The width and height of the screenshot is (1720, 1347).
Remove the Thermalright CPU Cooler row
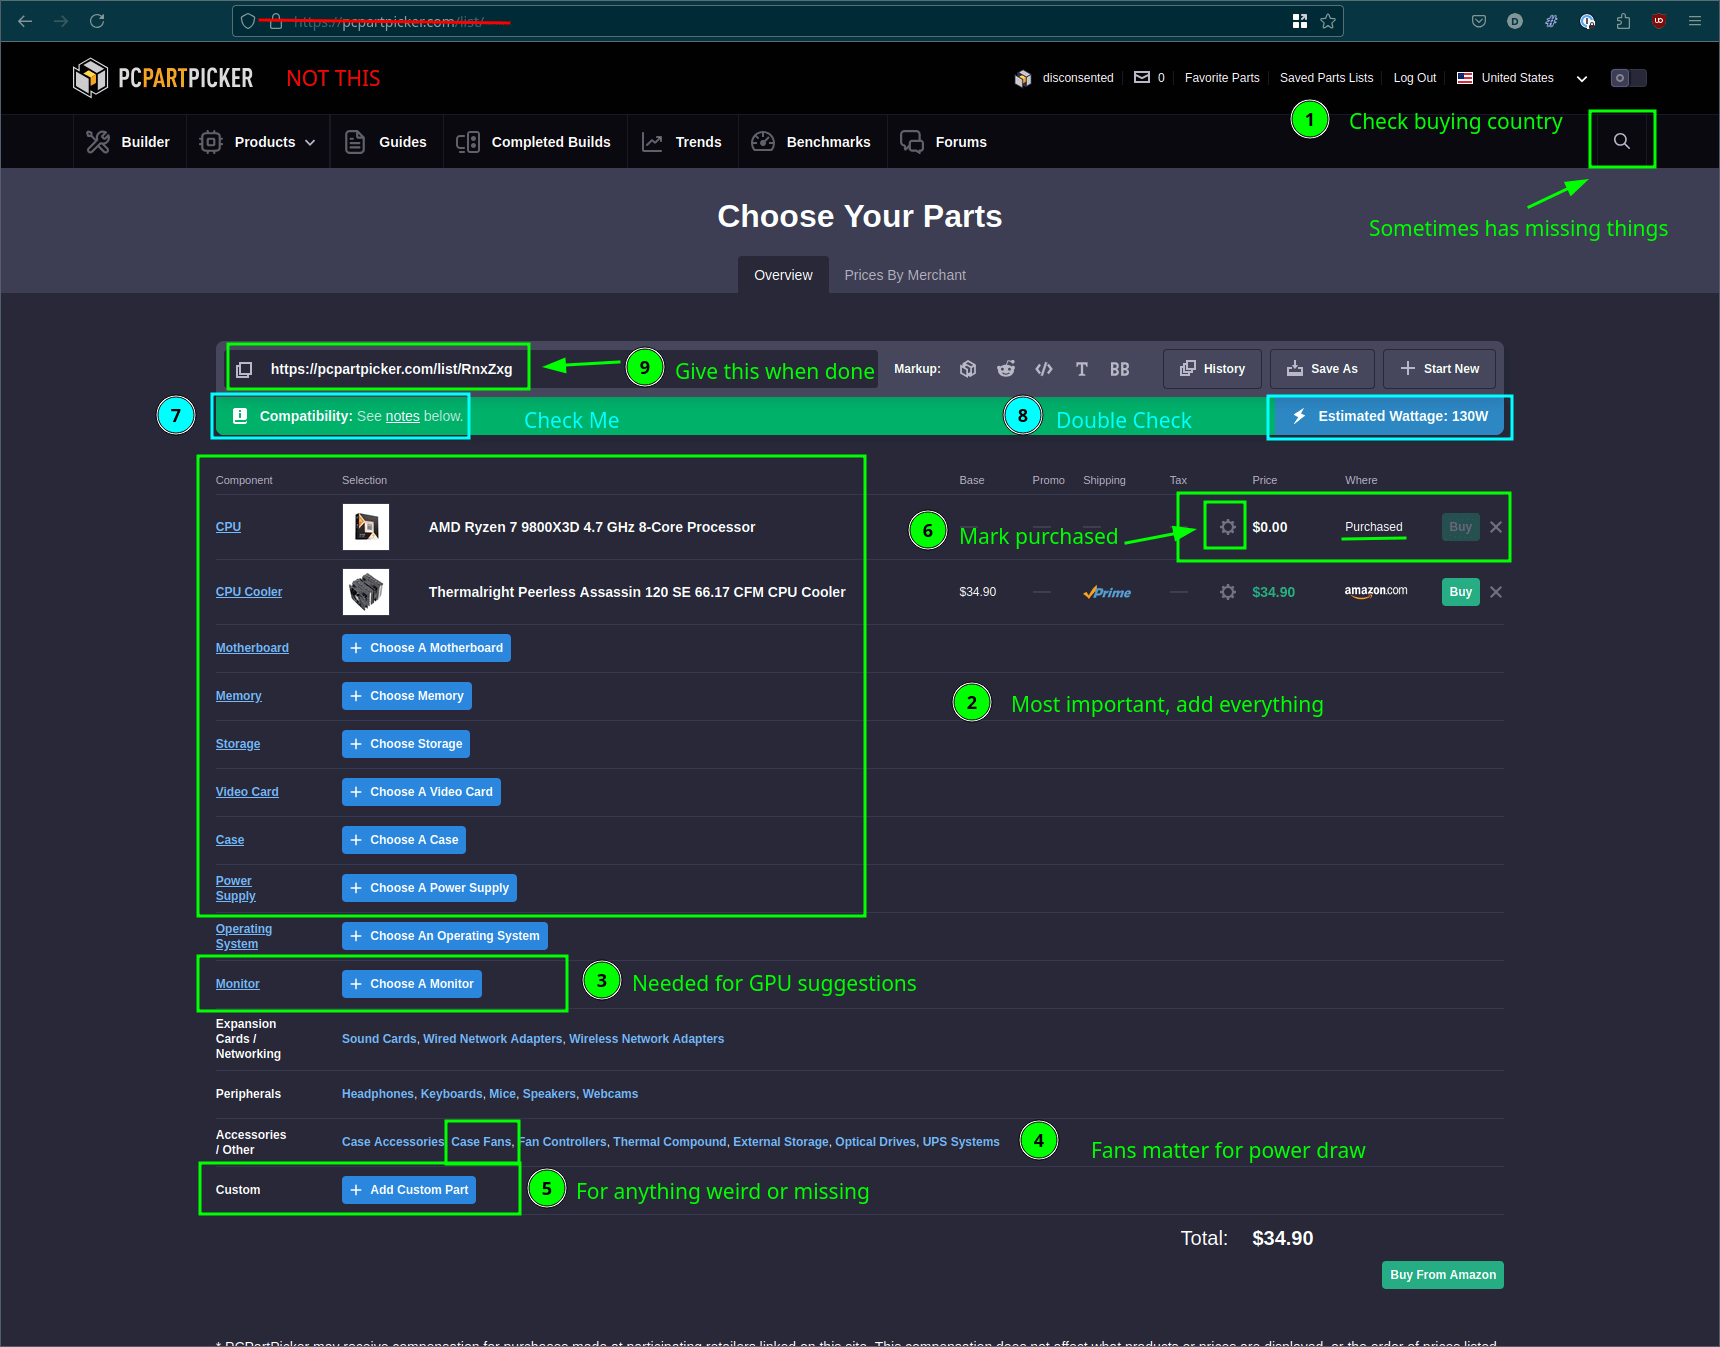pyautogui.click(x=1496, y=592)
